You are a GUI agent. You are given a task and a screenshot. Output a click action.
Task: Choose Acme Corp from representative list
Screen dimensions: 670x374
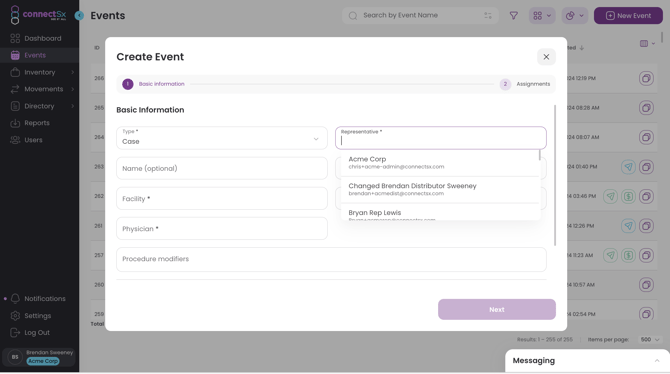440,163
